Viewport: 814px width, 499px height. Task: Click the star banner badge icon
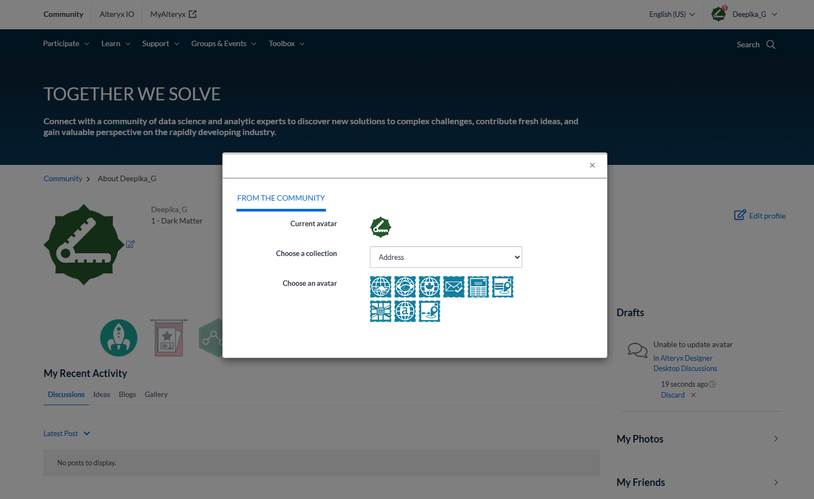tap(168, 338)
